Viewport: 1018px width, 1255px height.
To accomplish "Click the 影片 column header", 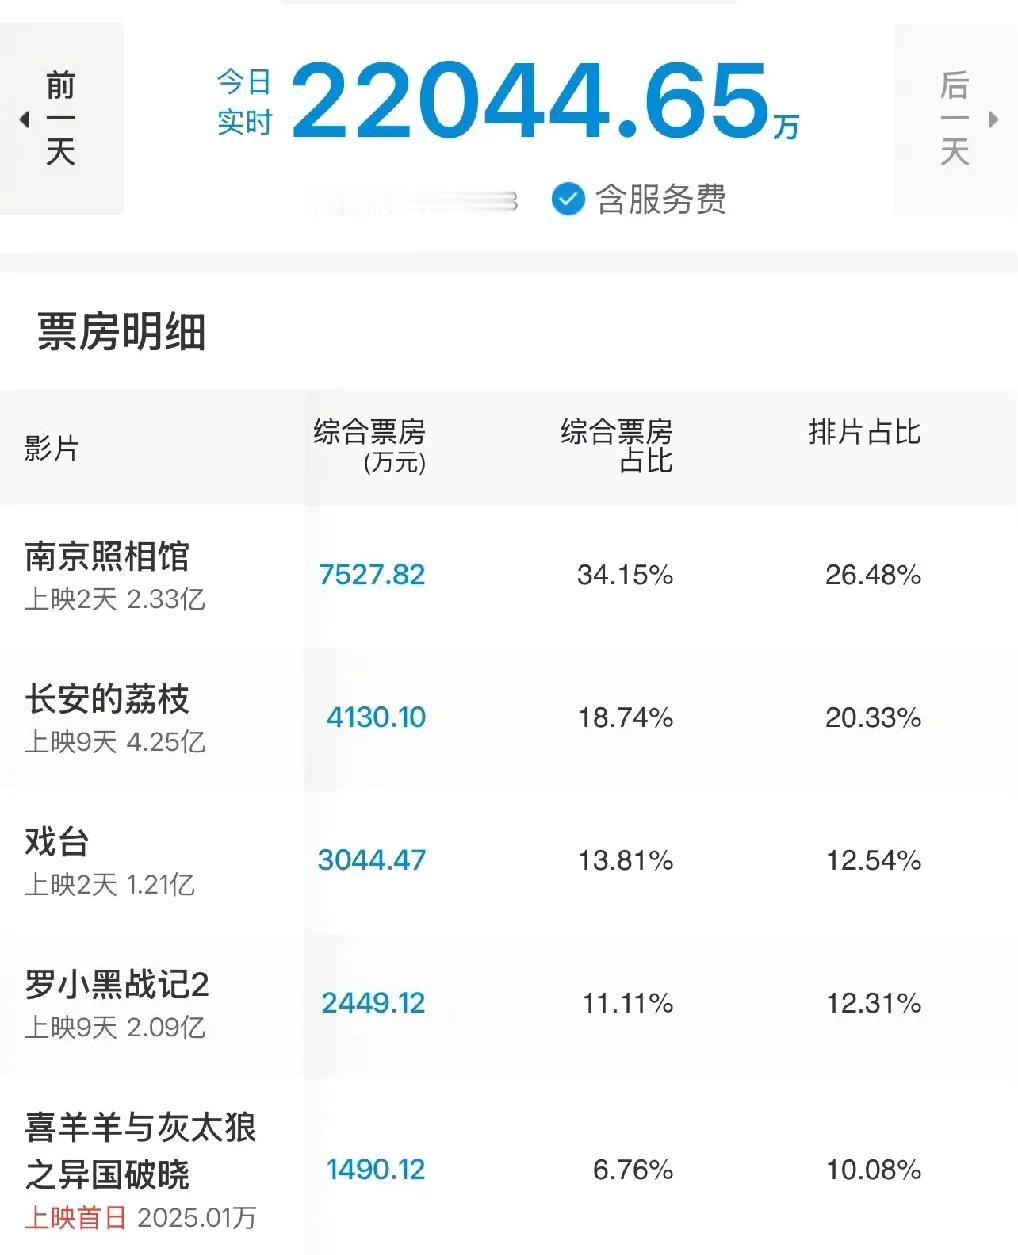I will click(x=52, y=448).
